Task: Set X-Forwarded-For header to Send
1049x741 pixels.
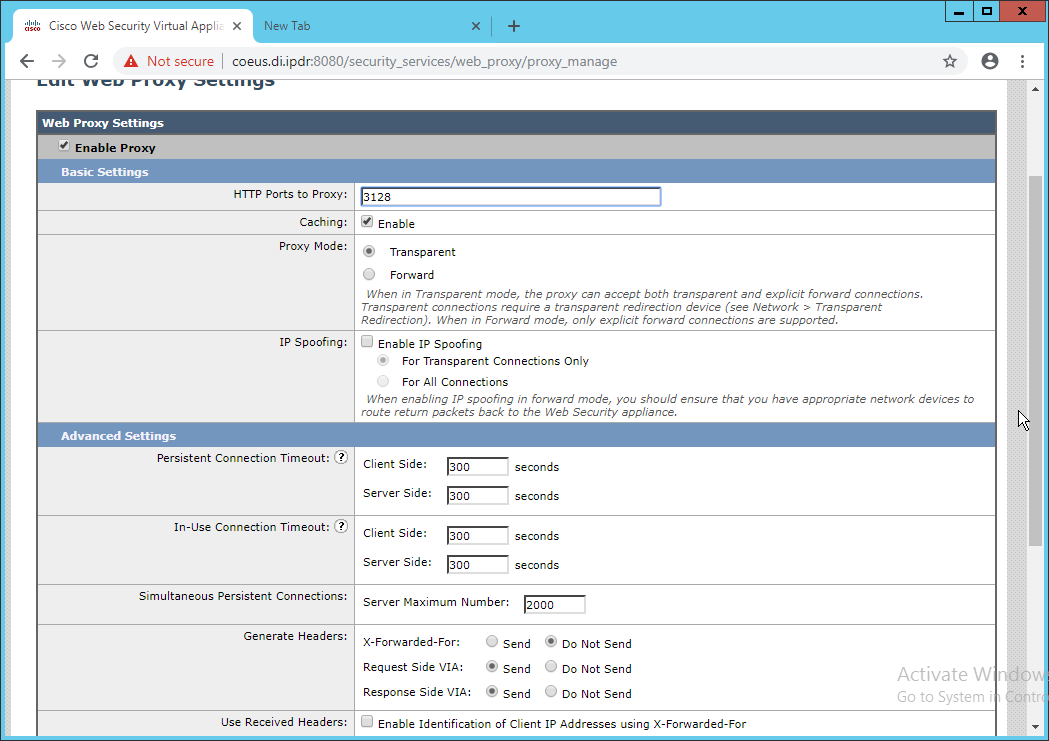Action: [492, 641]
